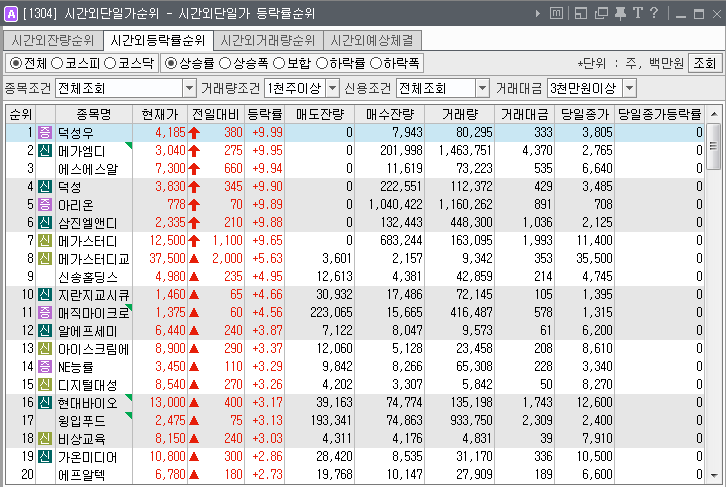Click the 당일종가 column header

click(584, 114)
